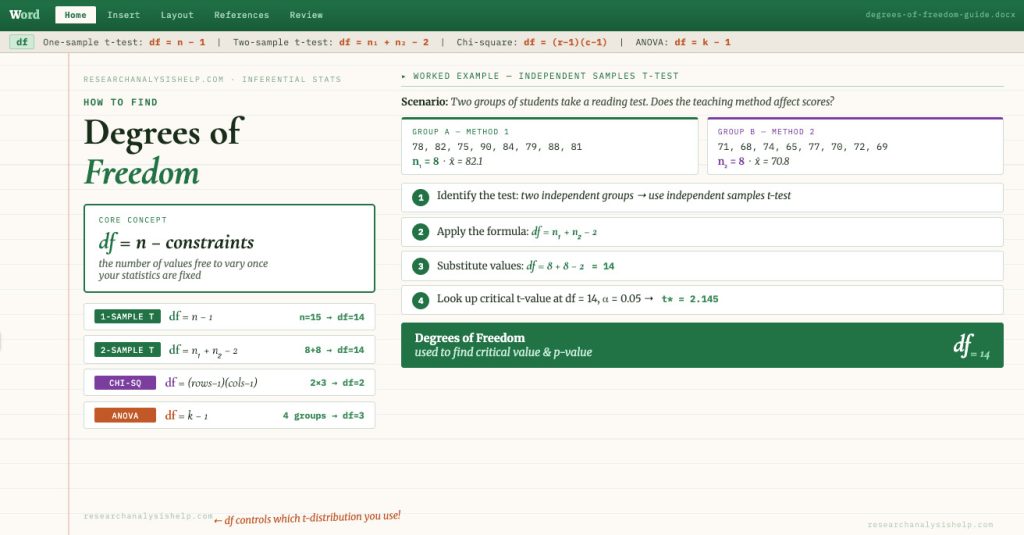Screen dimensions: 1024x535
Task: Click the 1-SAMPLE T badge
Action: tap(127, 317)
